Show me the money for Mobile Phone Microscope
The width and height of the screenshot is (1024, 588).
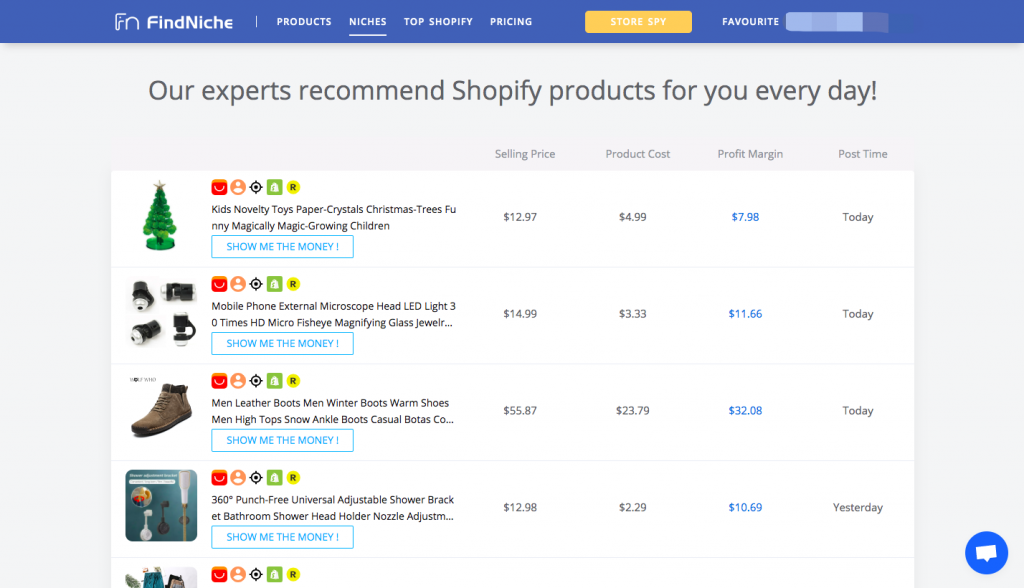[x=282, y=344]
